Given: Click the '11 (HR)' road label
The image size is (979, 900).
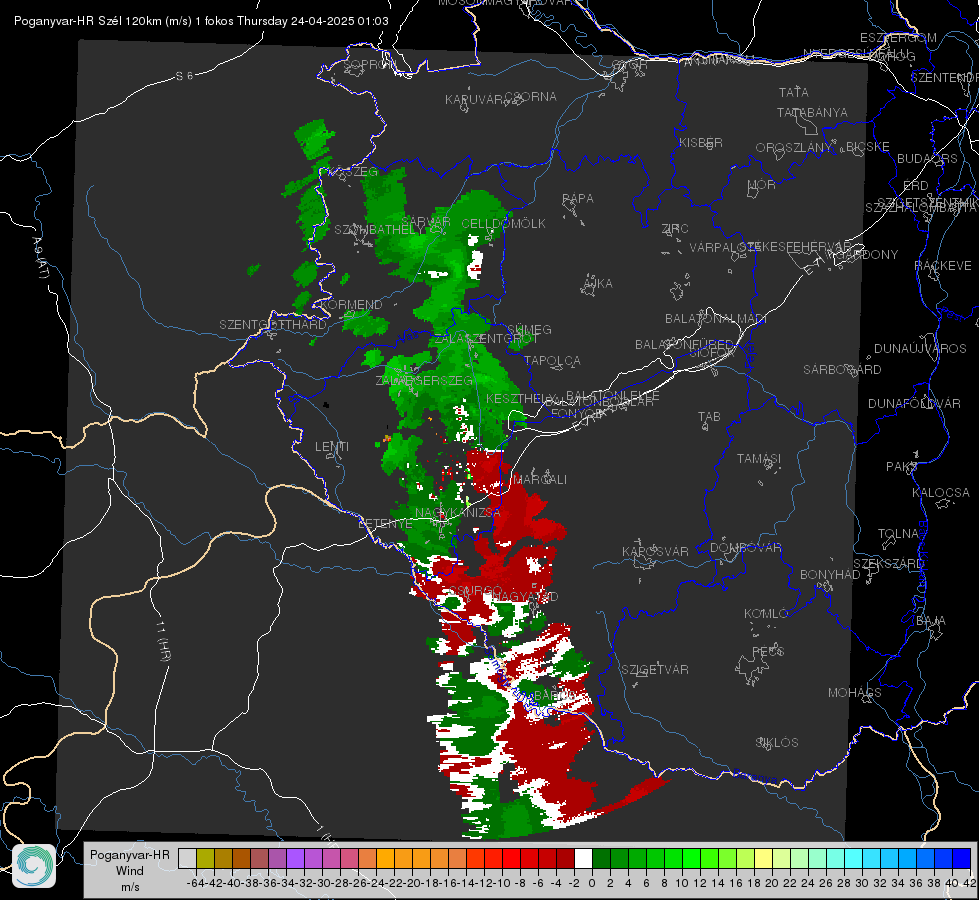Looking at the screenshot, I should (163, 642).
